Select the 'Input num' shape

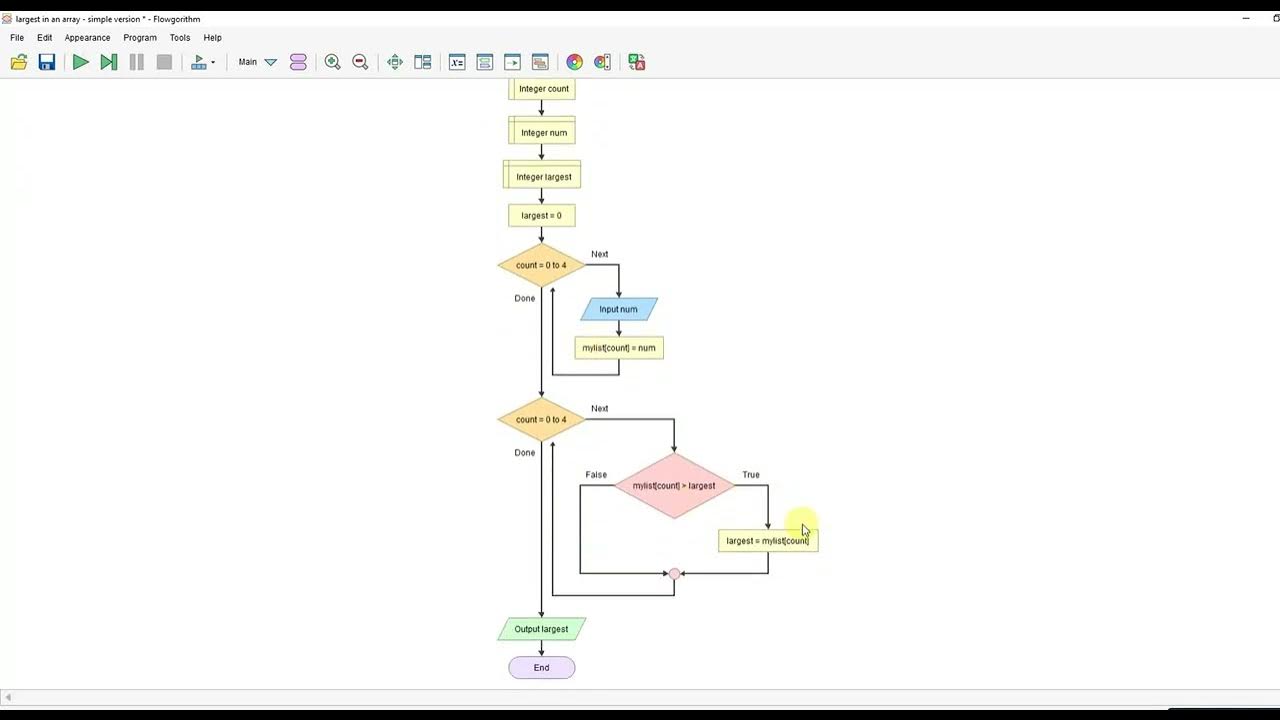(x=619, y=310)
